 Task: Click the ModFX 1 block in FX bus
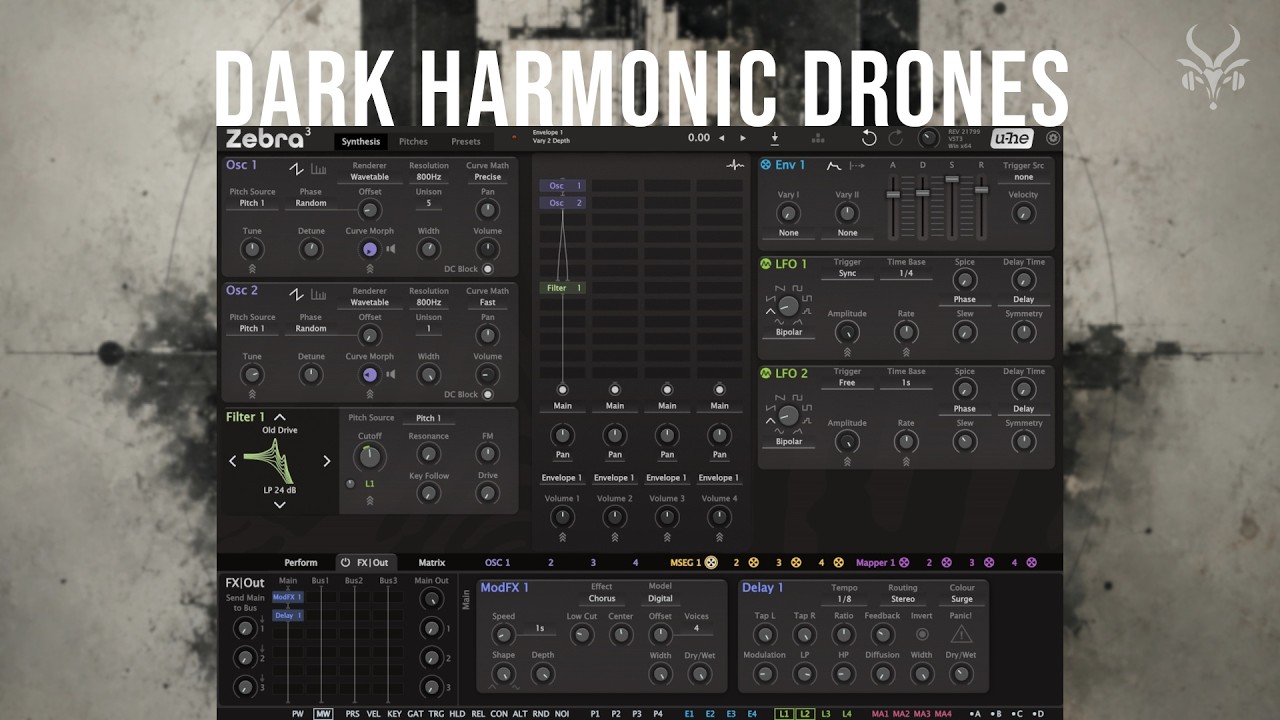pyautogui.click(x=287, y=597)
